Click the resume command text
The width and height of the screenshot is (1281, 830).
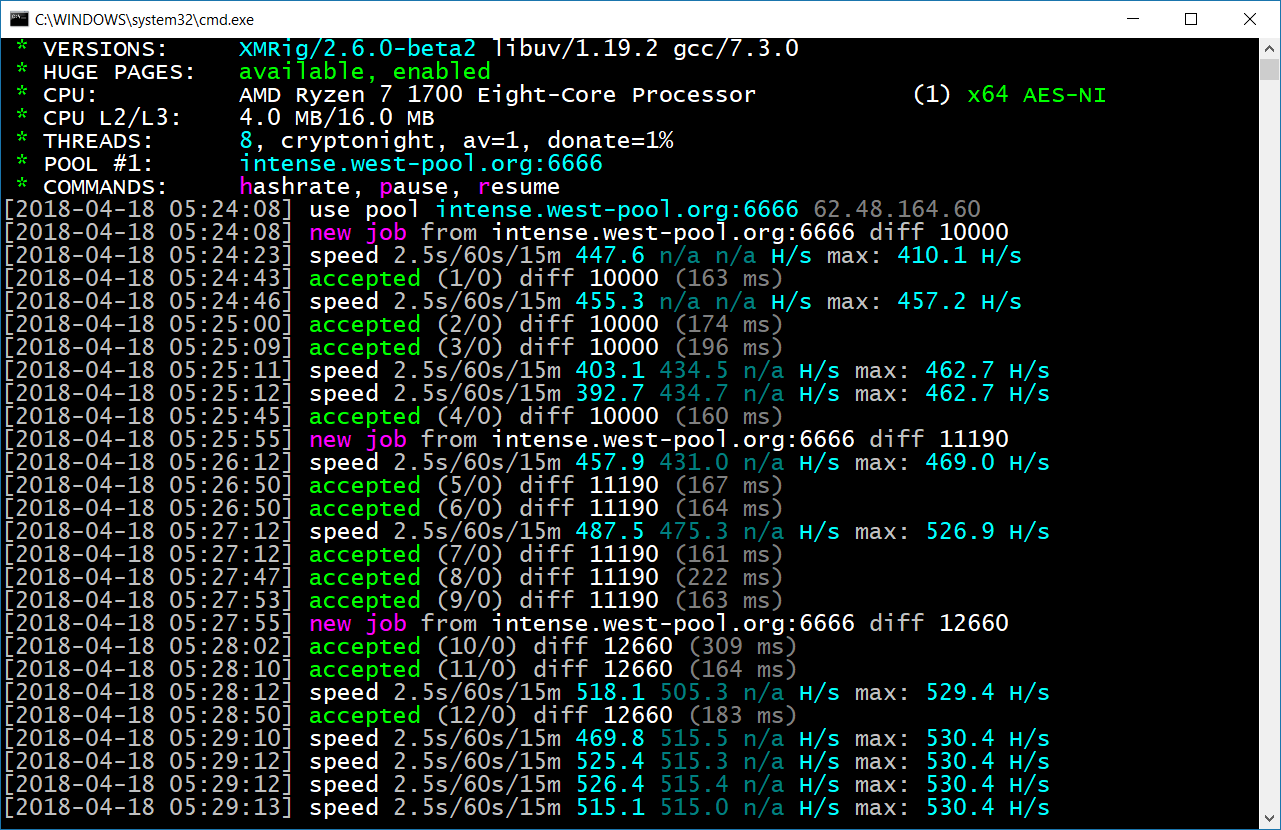[519, 186]
